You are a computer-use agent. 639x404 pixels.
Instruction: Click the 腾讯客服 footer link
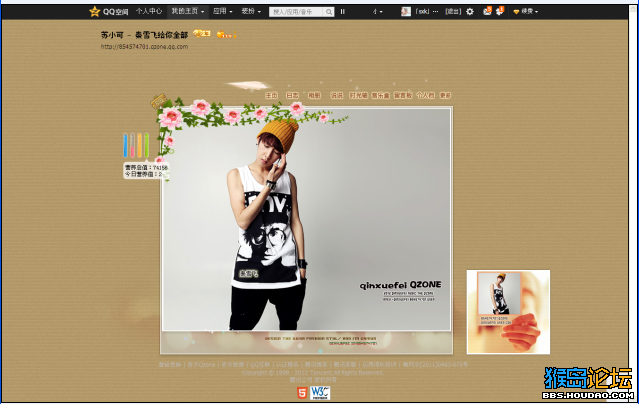click(x=345, y=364)
